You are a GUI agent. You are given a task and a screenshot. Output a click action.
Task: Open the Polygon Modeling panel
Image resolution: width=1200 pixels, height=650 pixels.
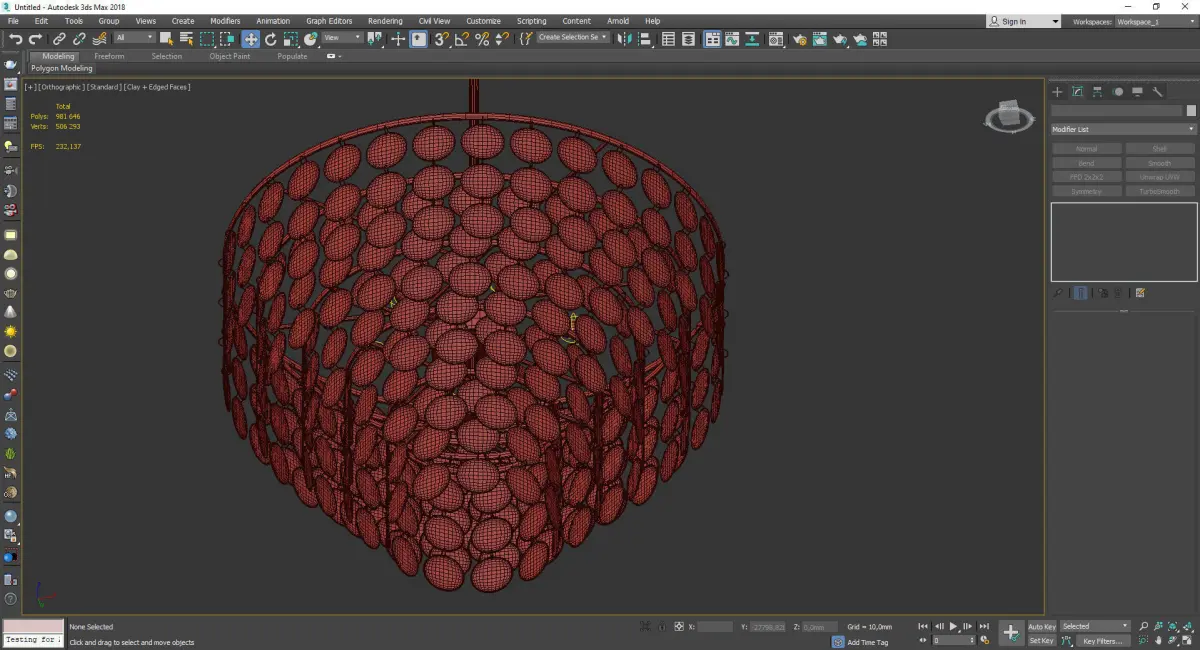62,68
